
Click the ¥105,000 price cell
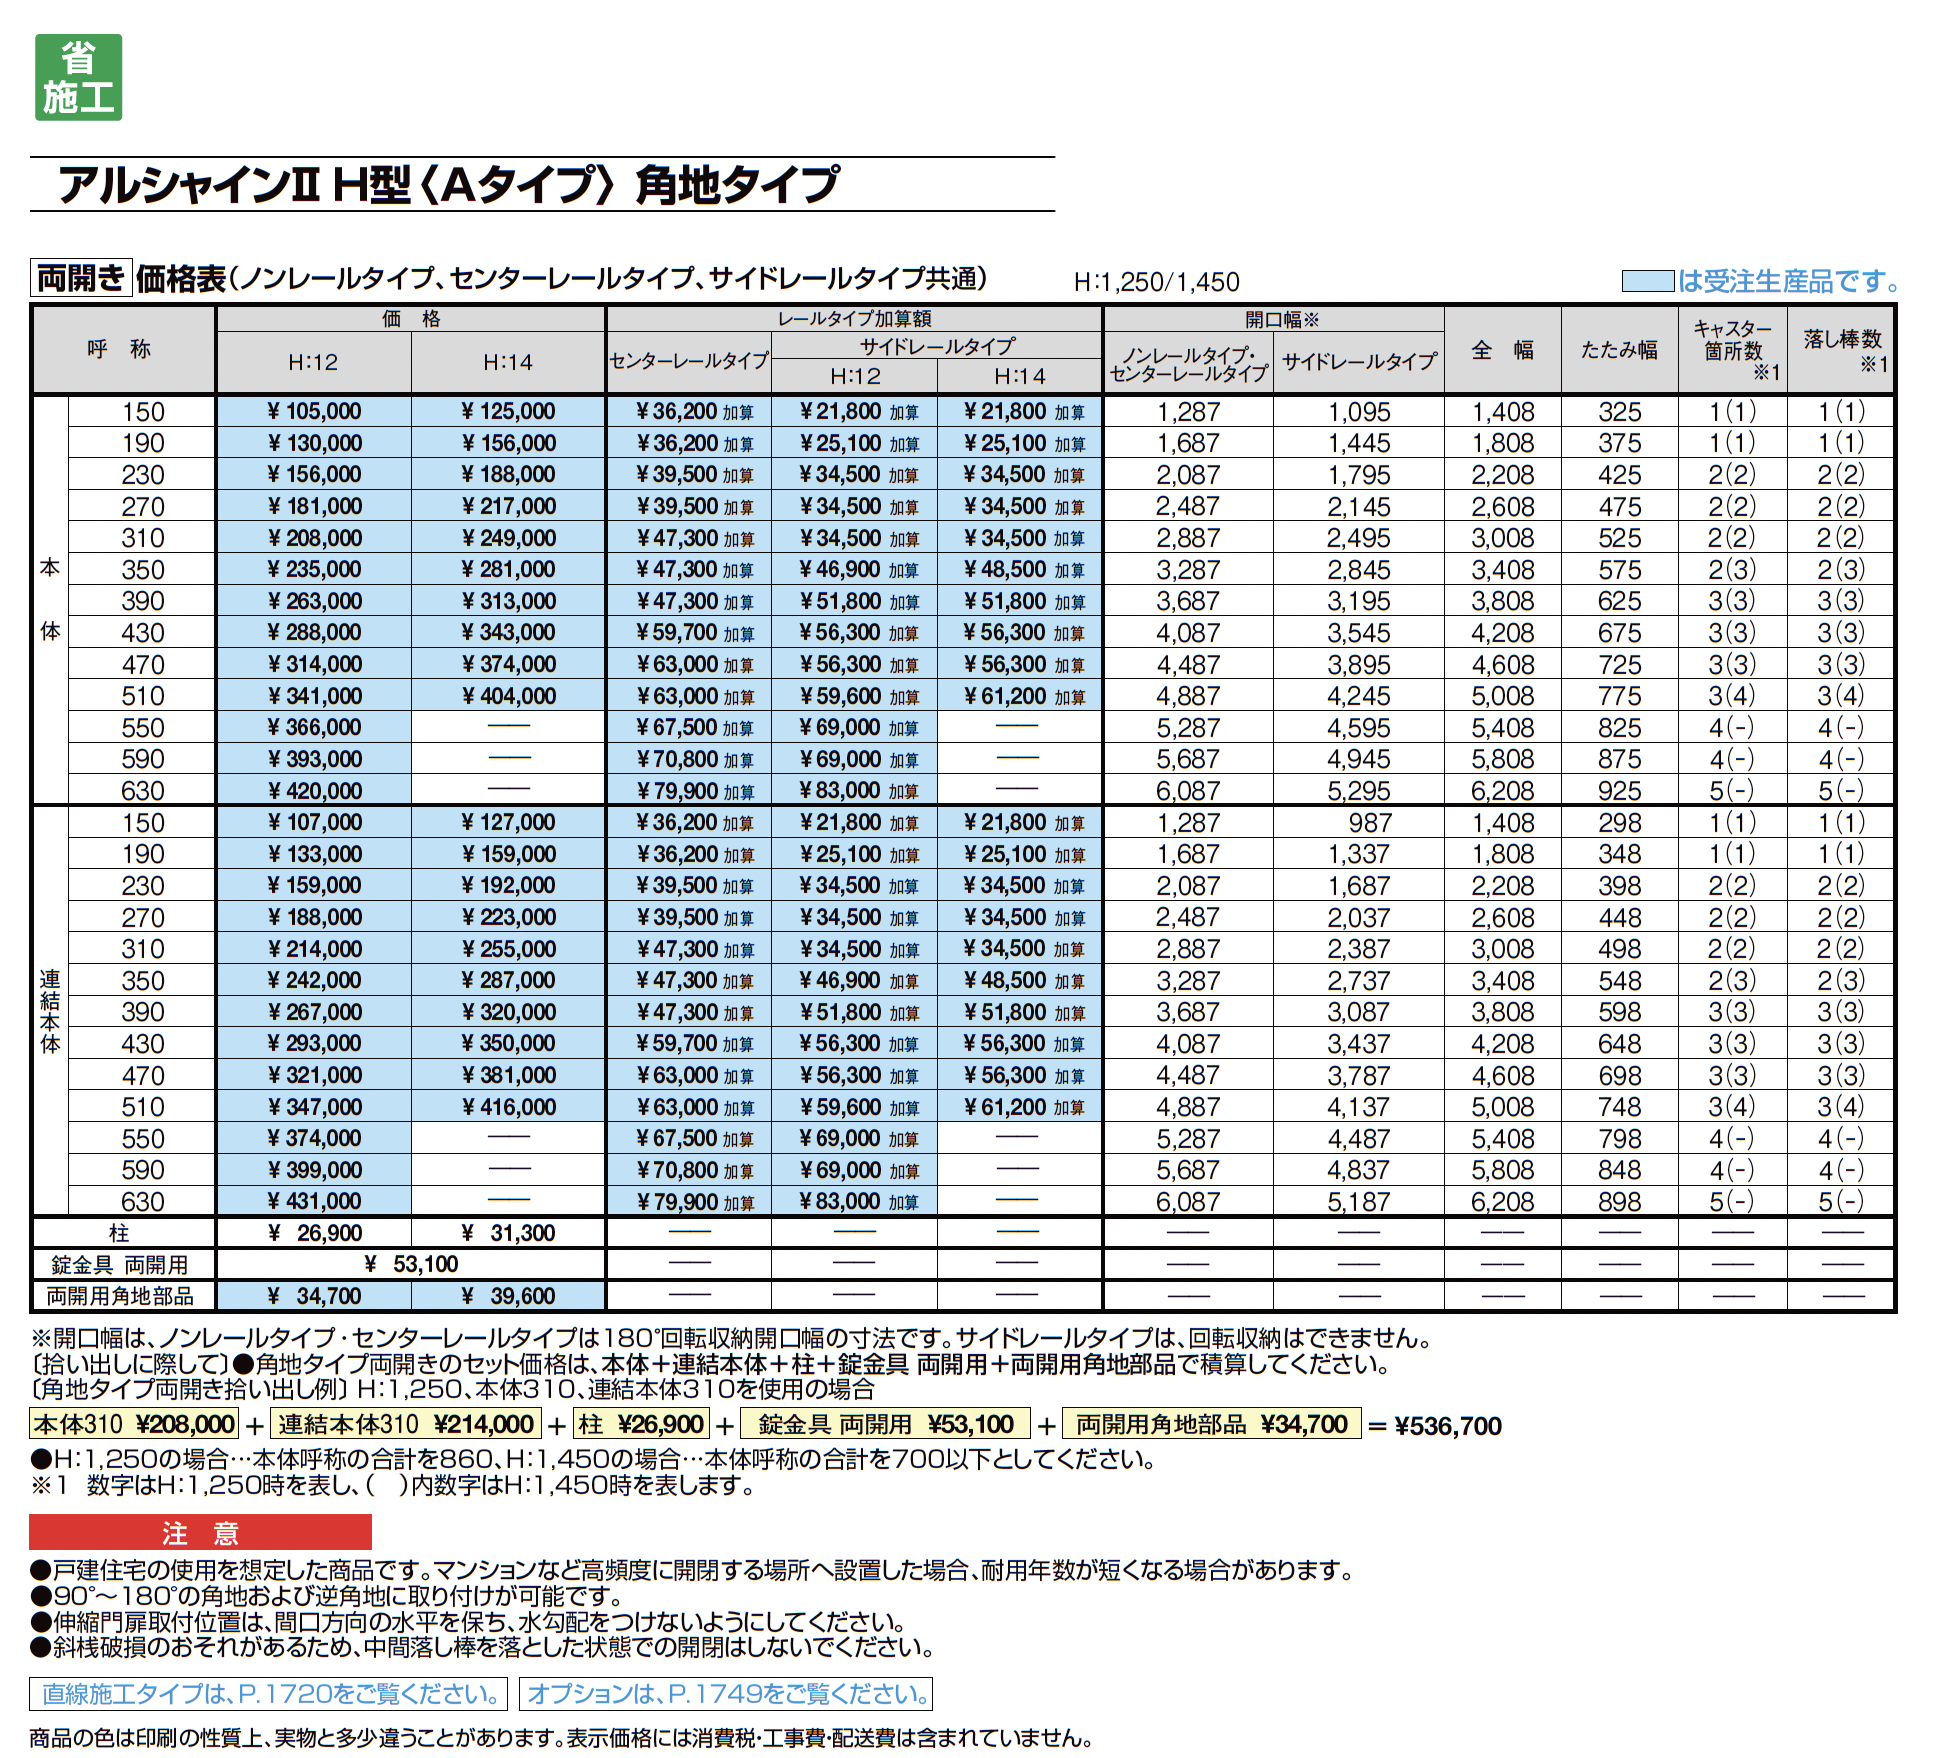pyautogui.click(x=314, y=412)
